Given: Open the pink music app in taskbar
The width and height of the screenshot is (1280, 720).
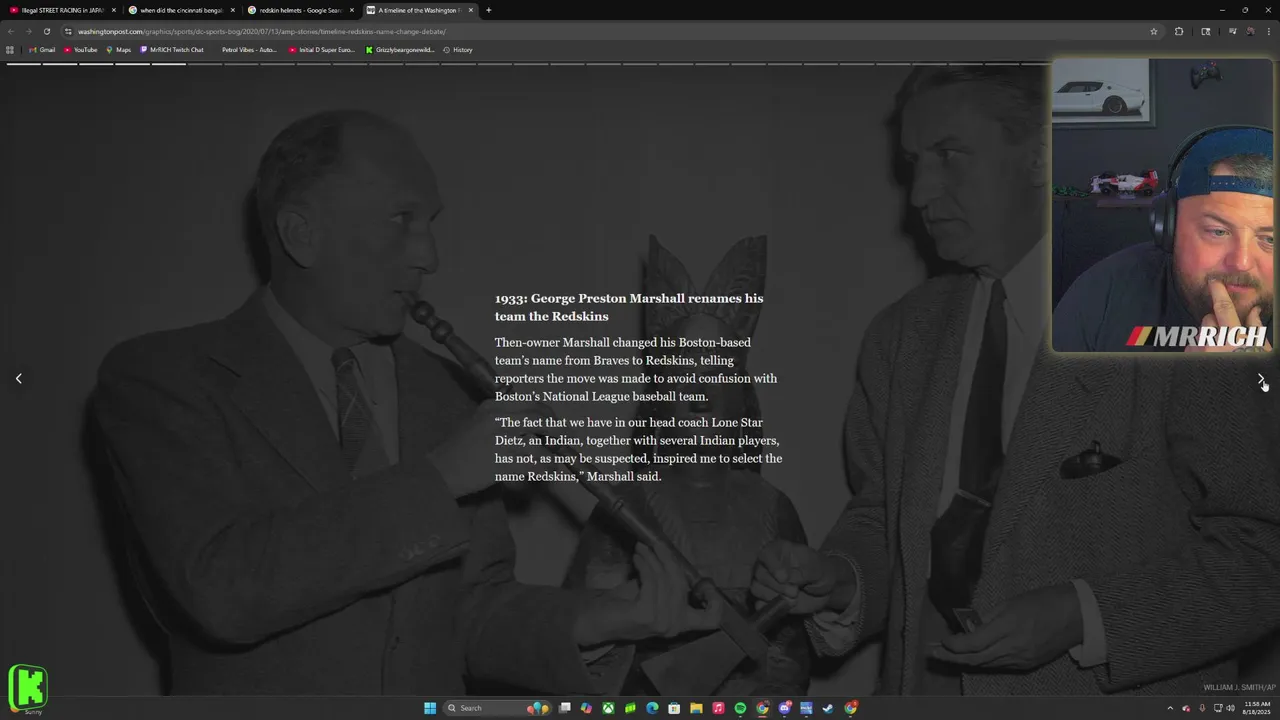Looking at the screenshot, I should point(718,708).
